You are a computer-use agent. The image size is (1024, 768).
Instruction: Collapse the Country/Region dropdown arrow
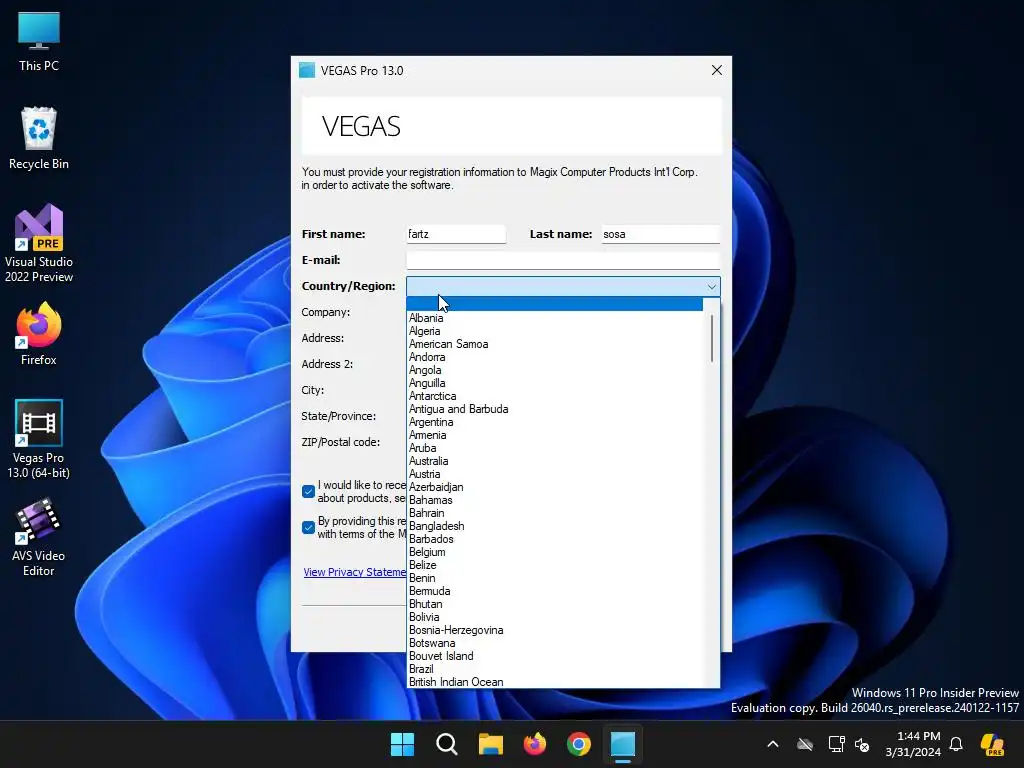(711, 287)
